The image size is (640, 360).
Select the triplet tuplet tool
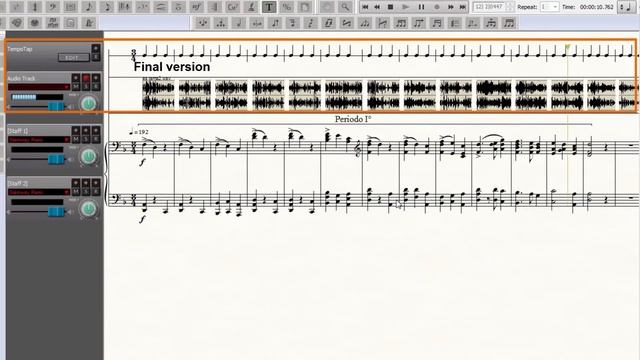pyautogui.click(x=142, y=7)
